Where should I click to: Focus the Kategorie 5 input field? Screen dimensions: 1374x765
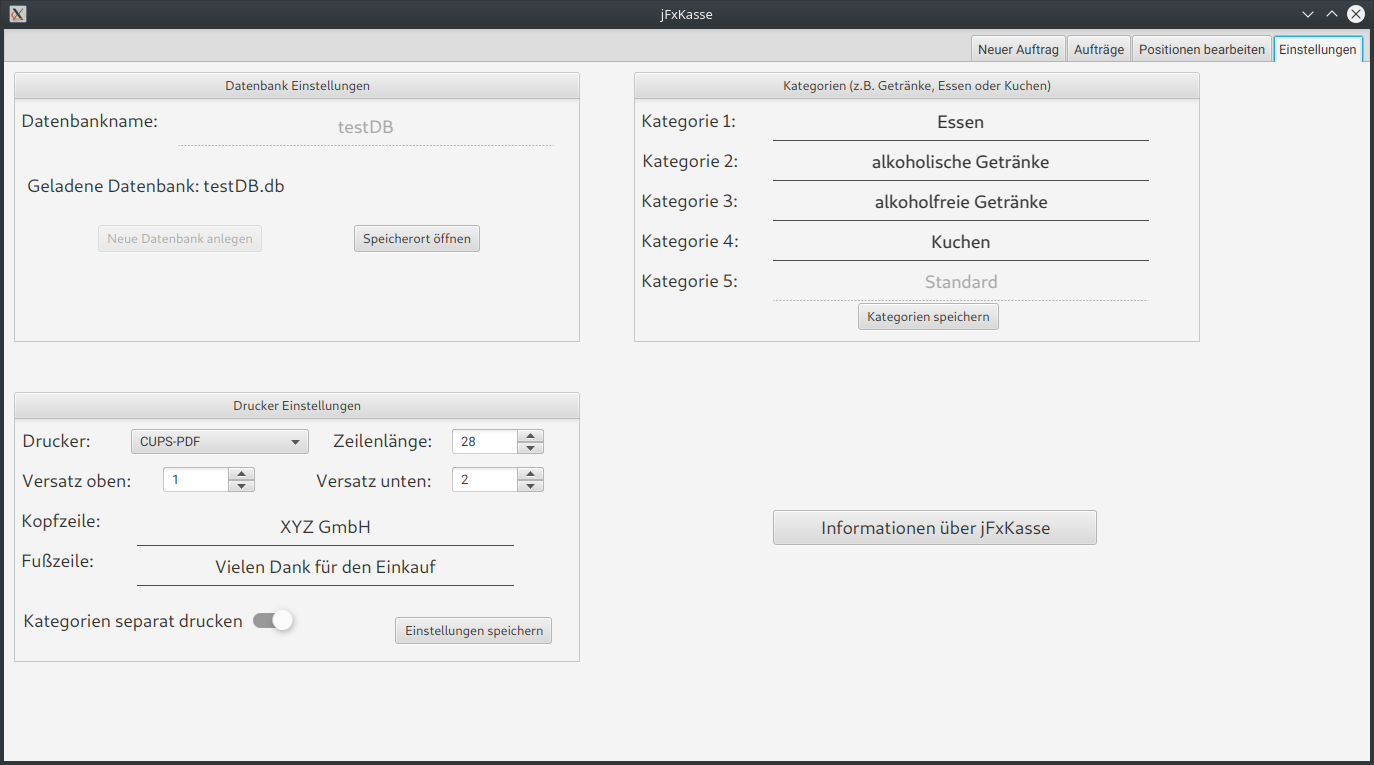point(960,282)
